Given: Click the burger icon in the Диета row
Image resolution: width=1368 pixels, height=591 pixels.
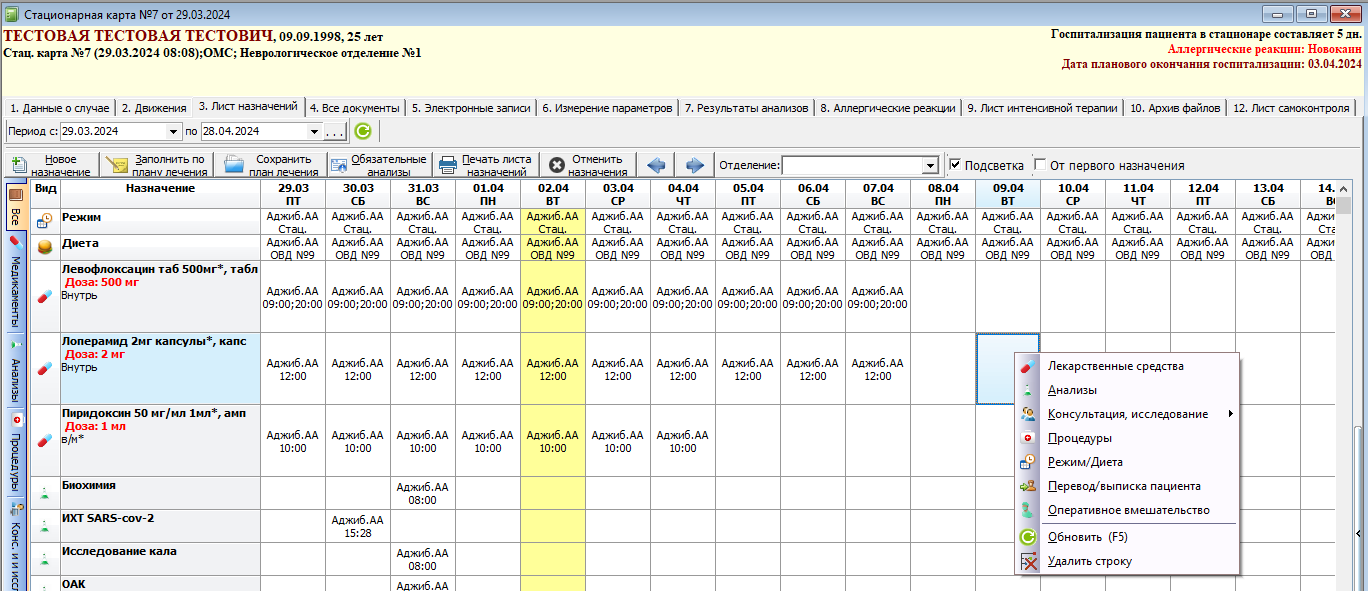Looking at the screenshot, I should click(45, 247).
